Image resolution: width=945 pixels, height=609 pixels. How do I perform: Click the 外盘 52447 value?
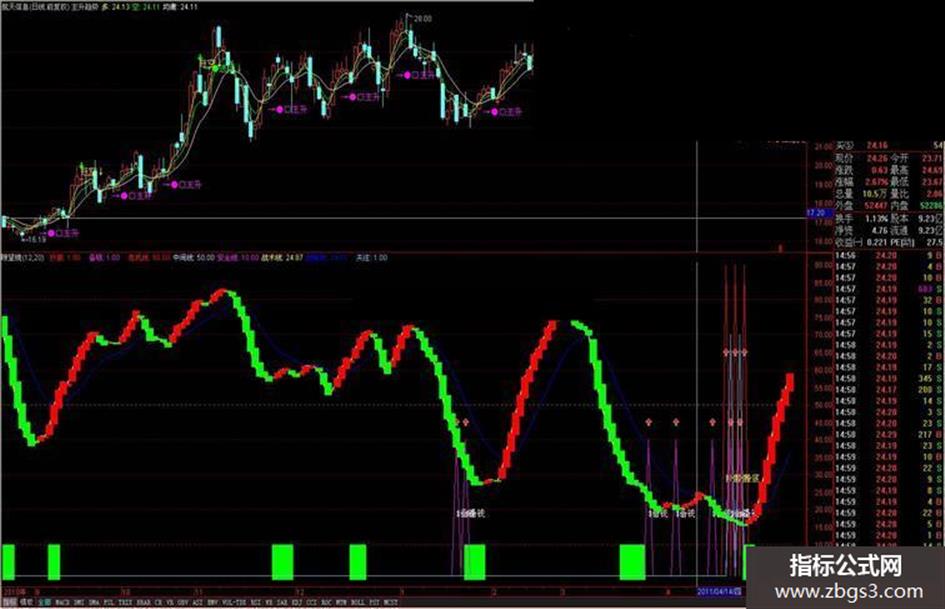876,206
